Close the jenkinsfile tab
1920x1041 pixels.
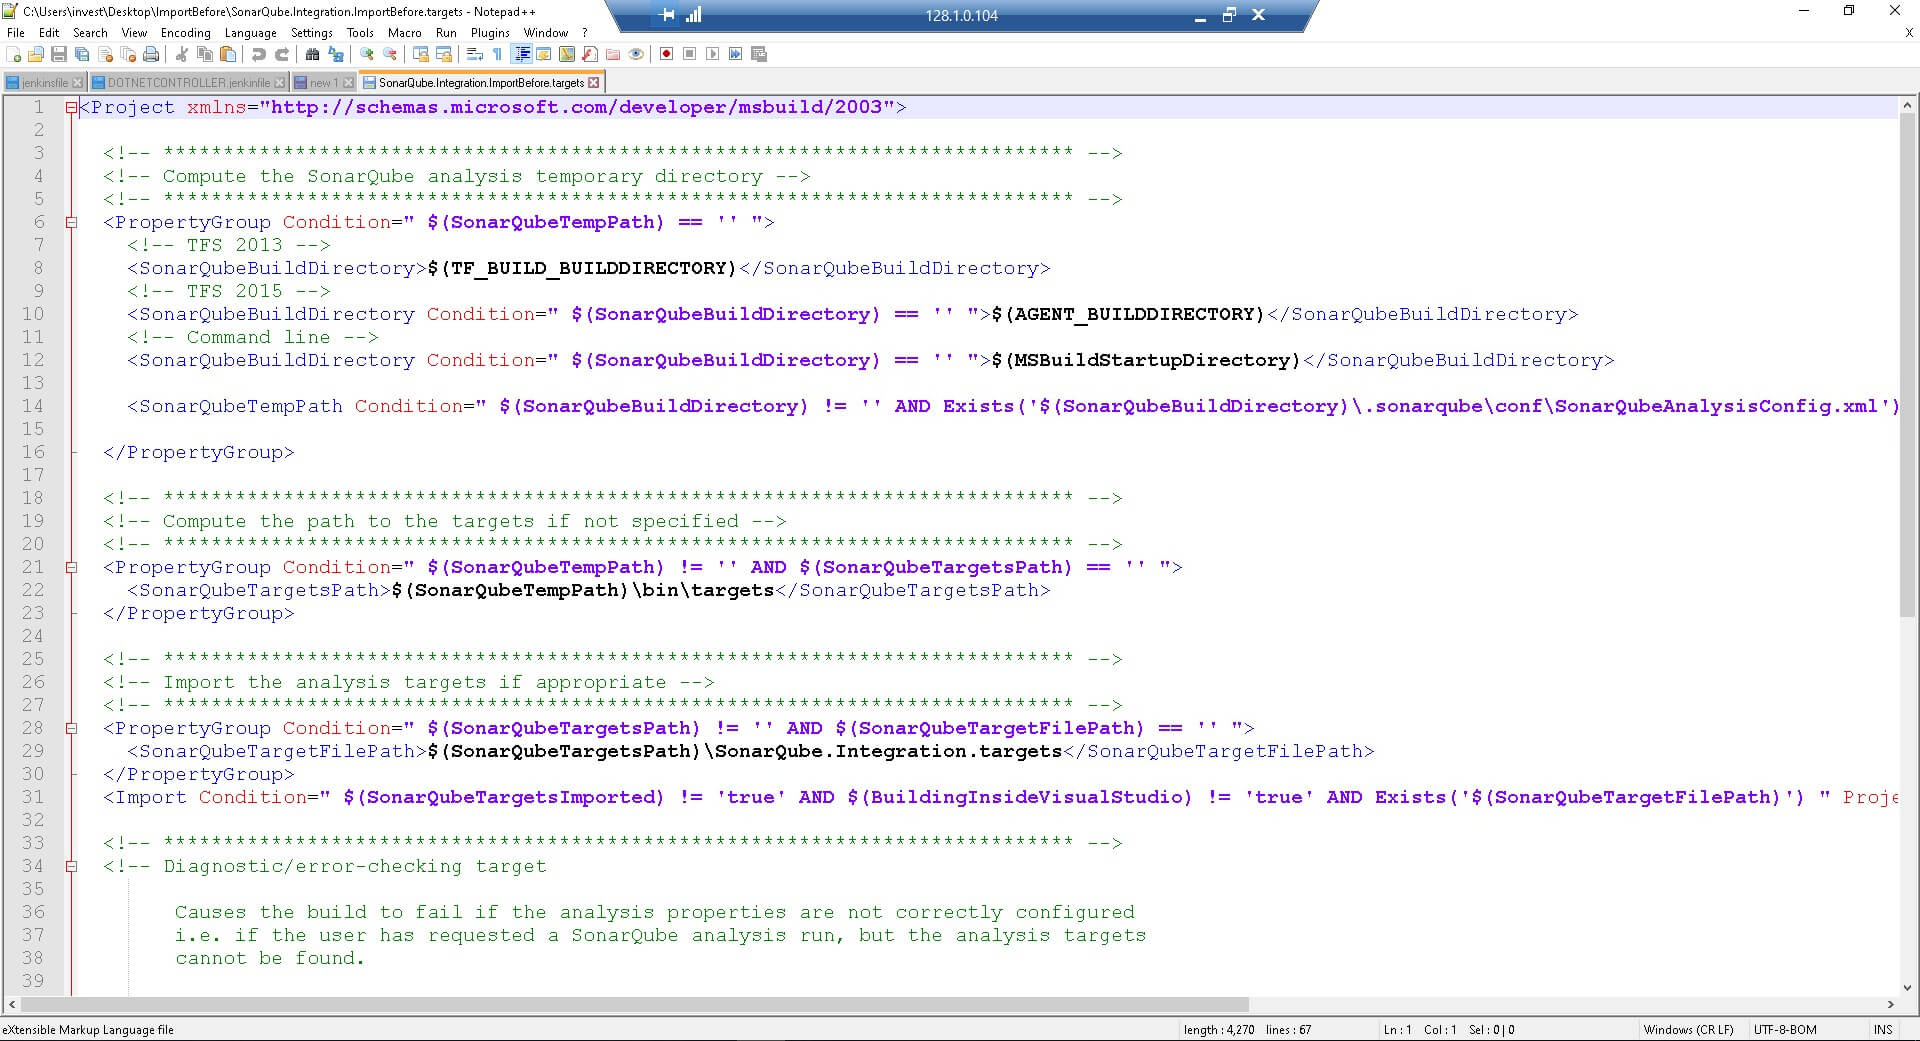tap(78, 83)
